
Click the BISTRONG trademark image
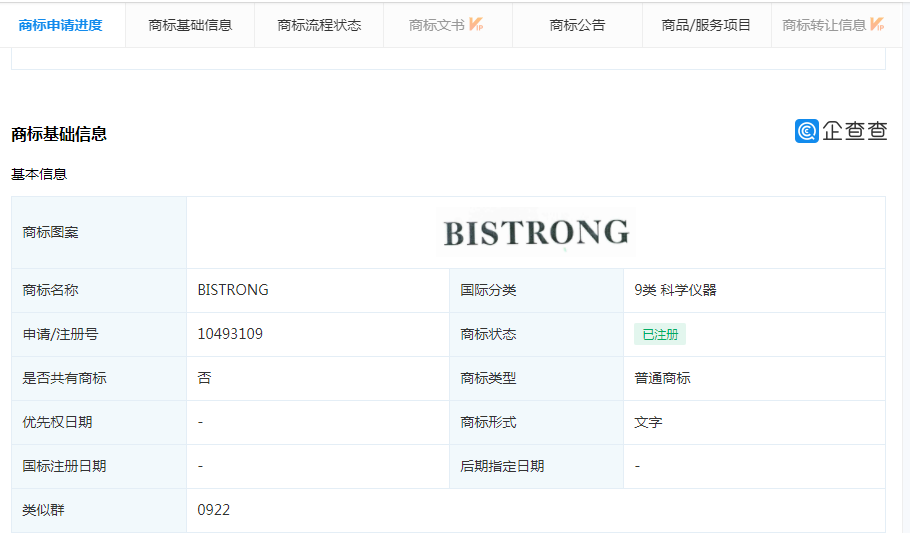coord(536,232)
